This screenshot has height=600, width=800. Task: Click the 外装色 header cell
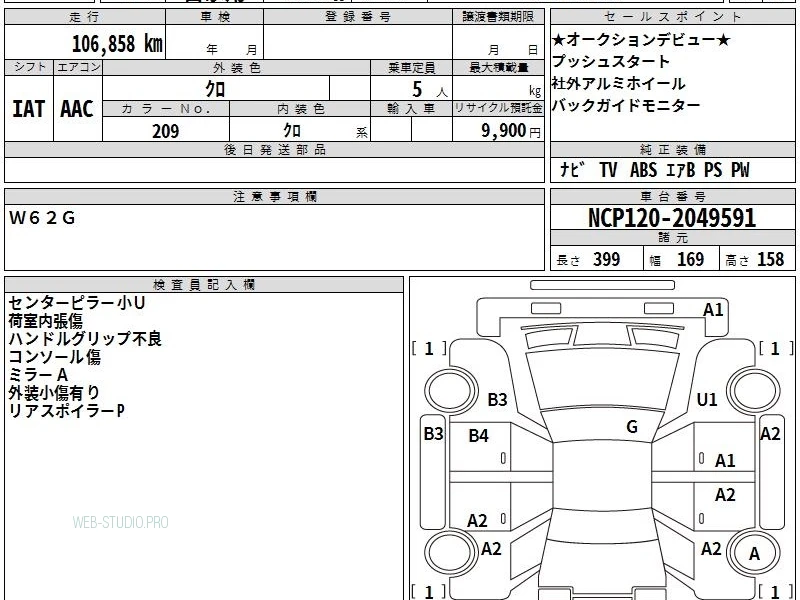(x=236, y=67)
